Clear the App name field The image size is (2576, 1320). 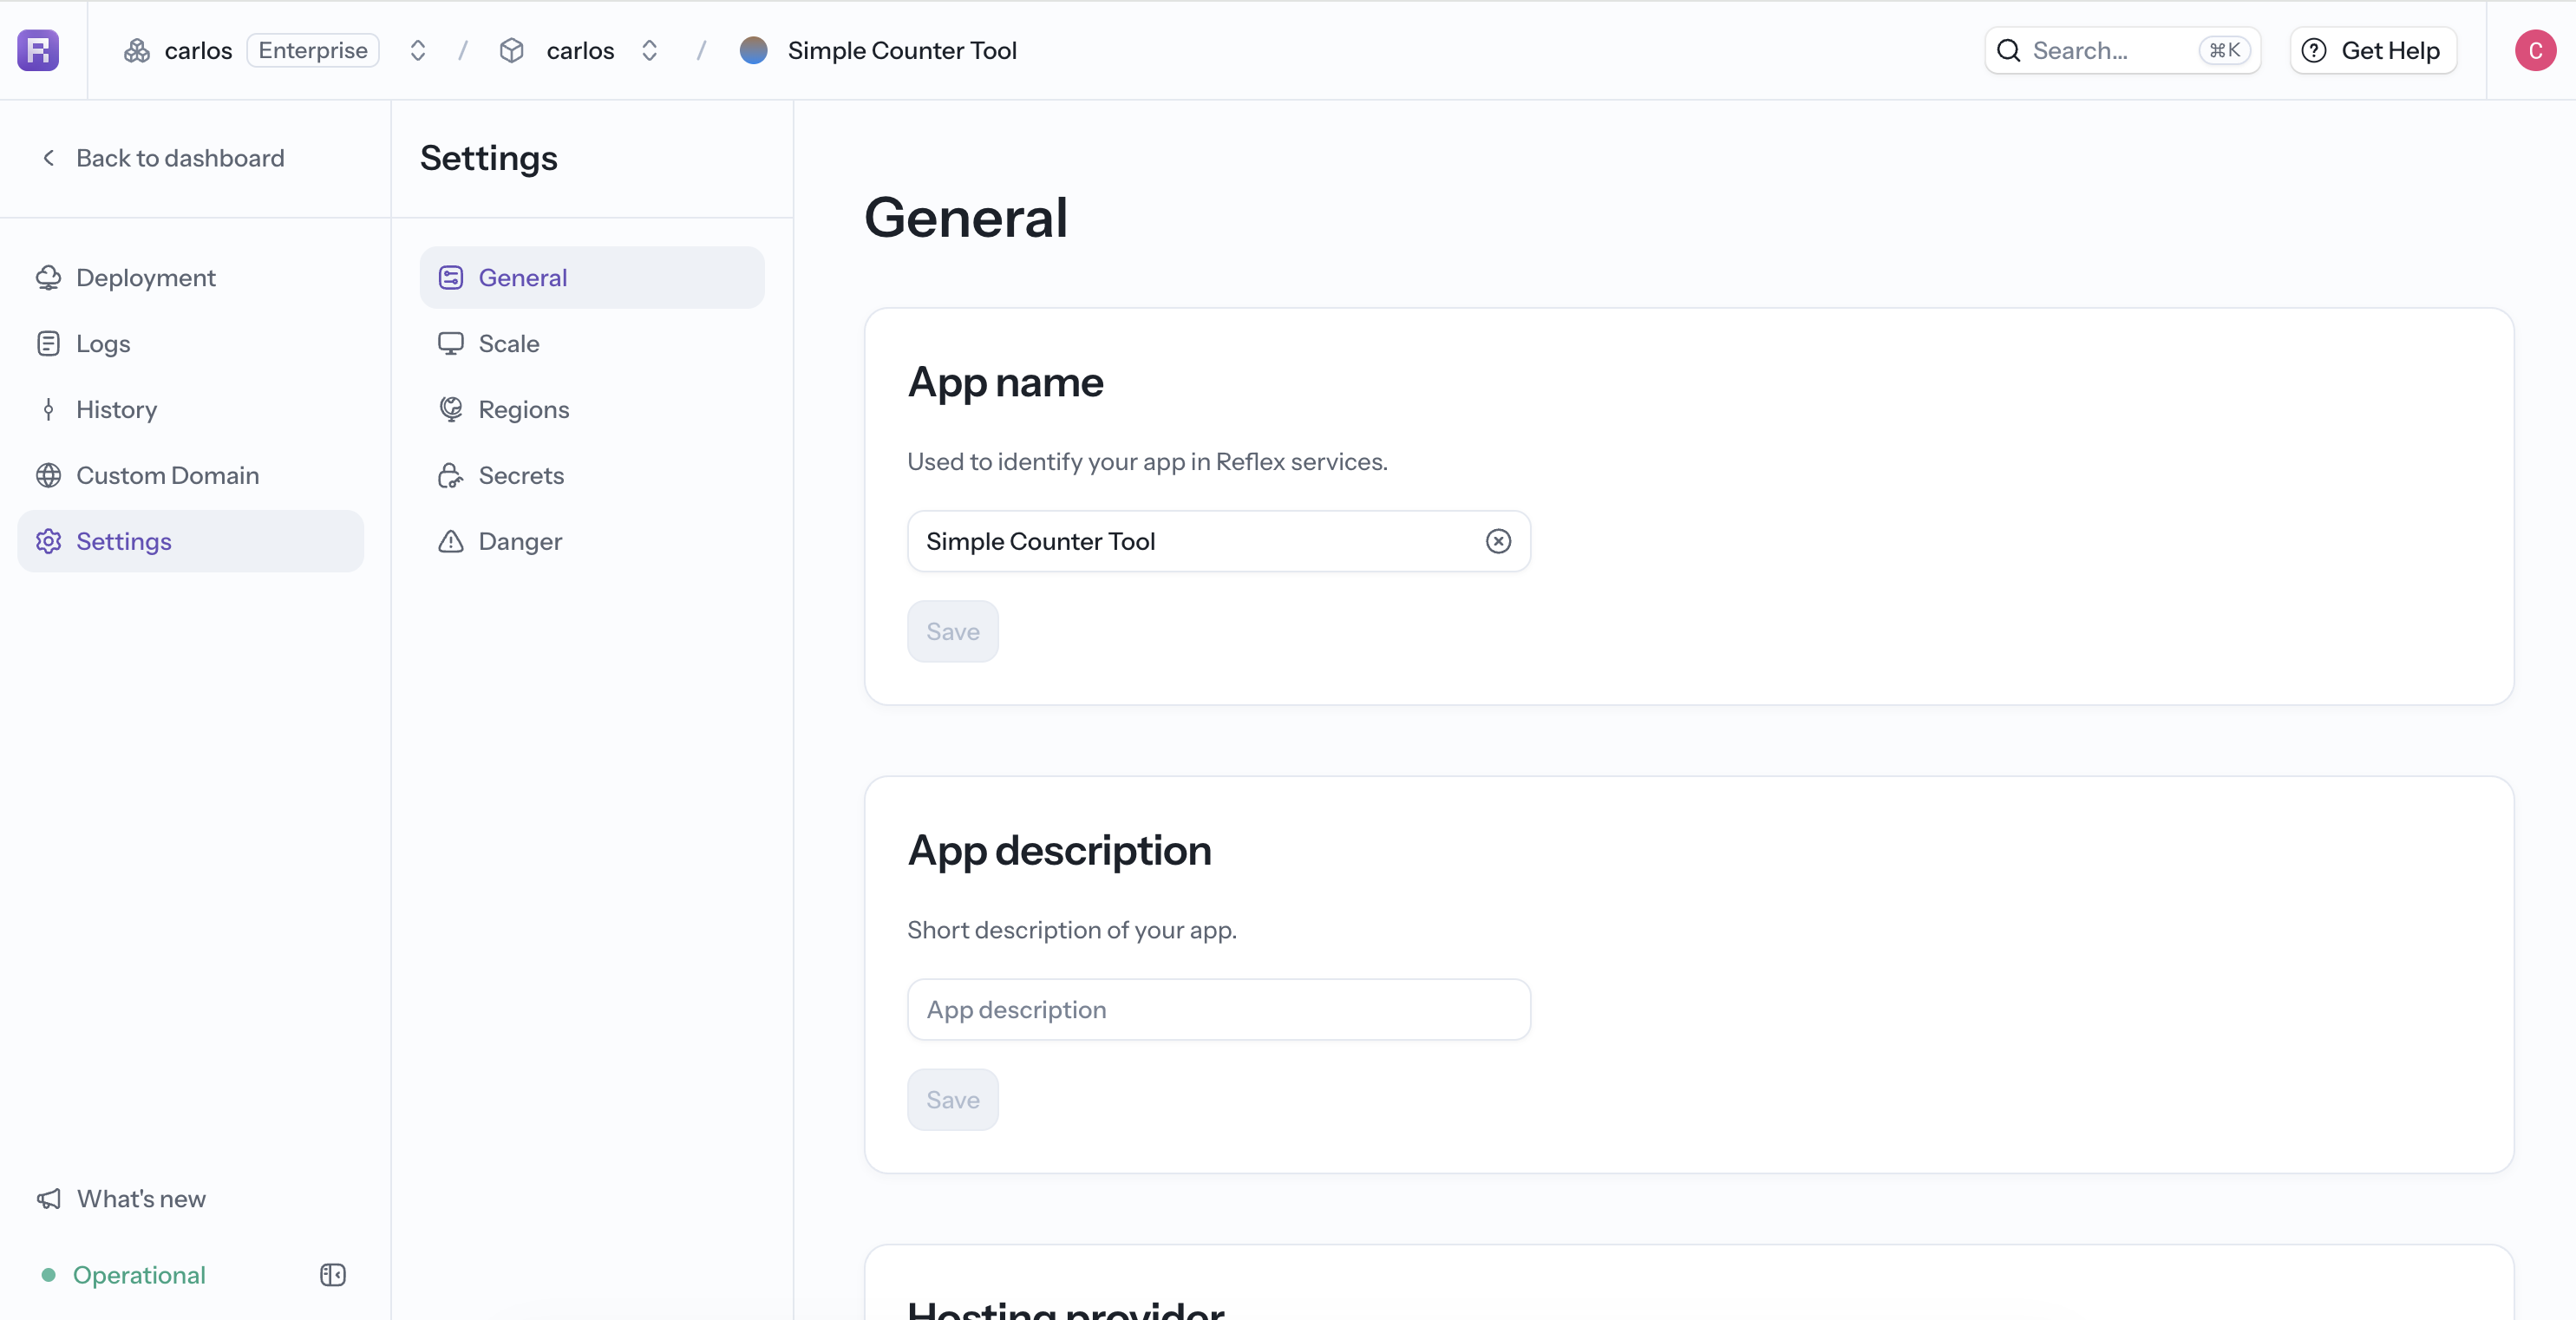pyautogui.click(x=1498, y=541)
